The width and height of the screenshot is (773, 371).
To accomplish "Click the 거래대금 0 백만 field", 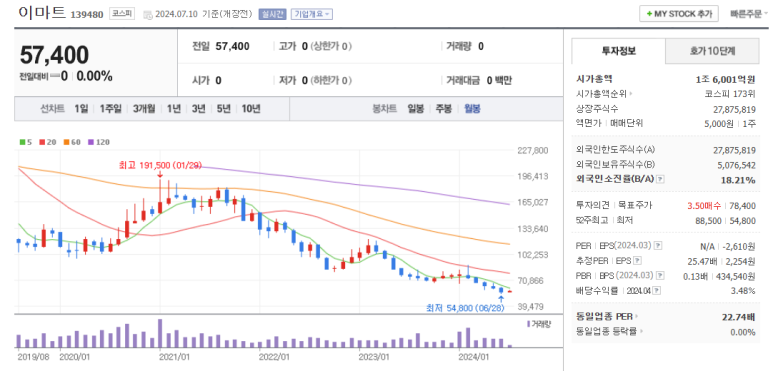I will pos(479,80).
